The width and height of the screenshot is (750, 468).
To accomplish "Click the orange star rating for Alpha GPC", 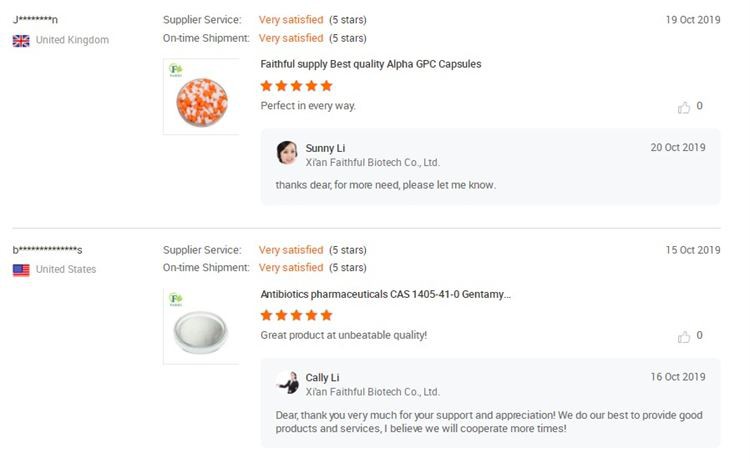I will pos(296,86).
